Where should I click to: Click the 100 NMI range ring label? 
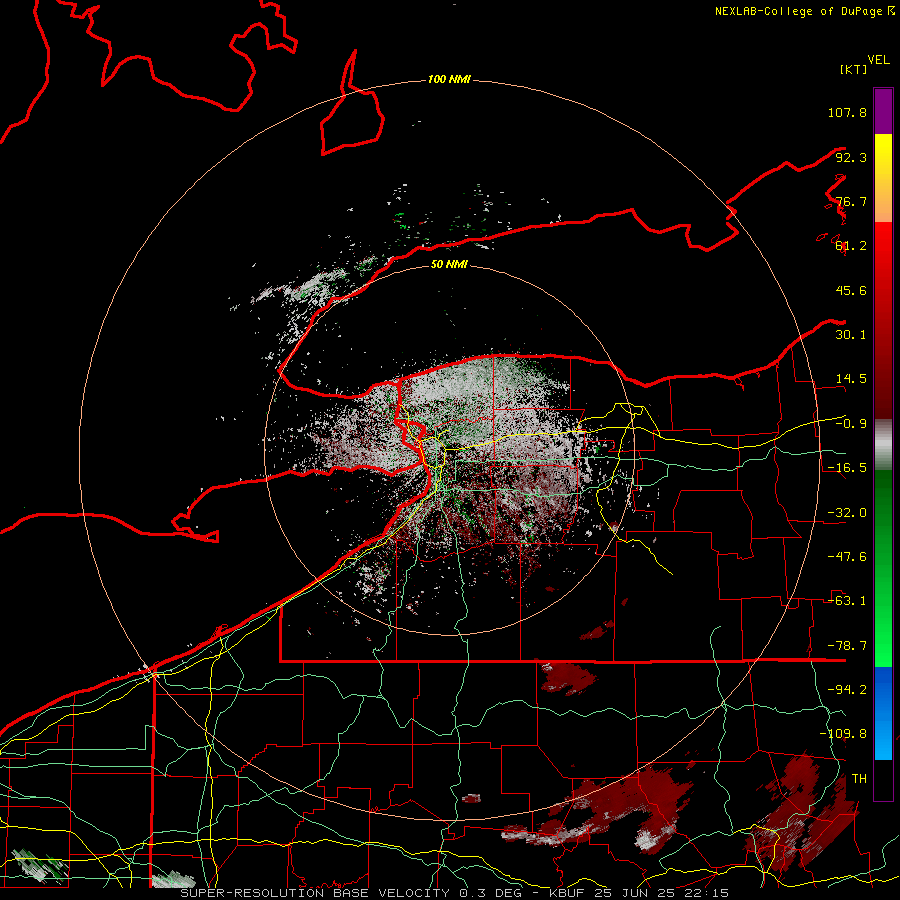point(449,79)
